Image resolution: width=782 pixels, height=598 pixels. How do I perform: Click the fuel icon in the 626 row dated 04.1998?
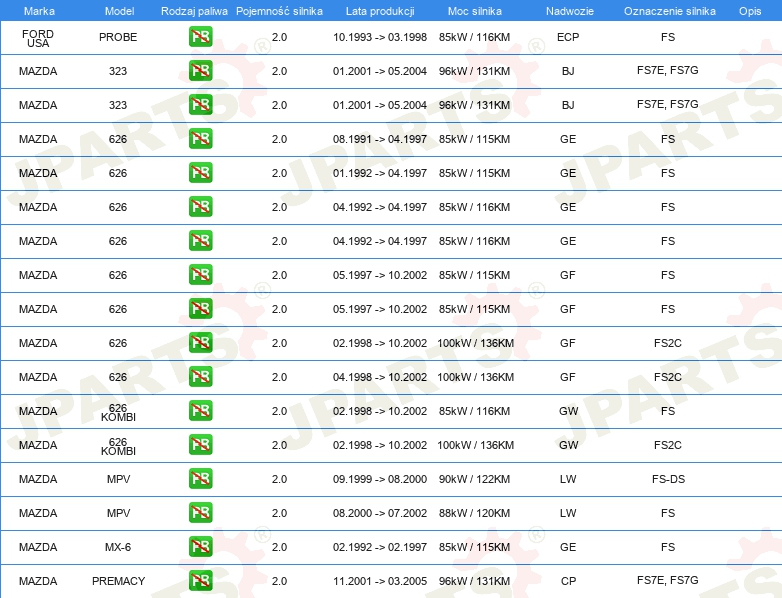(200, 377)
